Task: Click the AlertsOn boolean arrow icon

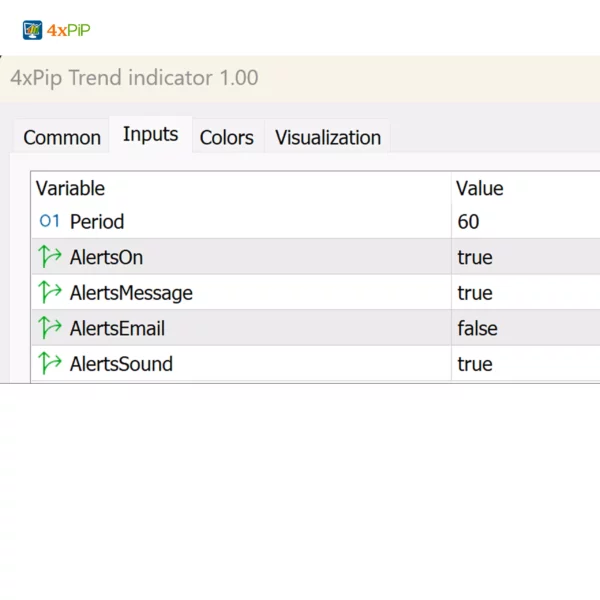Action: [50, 257]
